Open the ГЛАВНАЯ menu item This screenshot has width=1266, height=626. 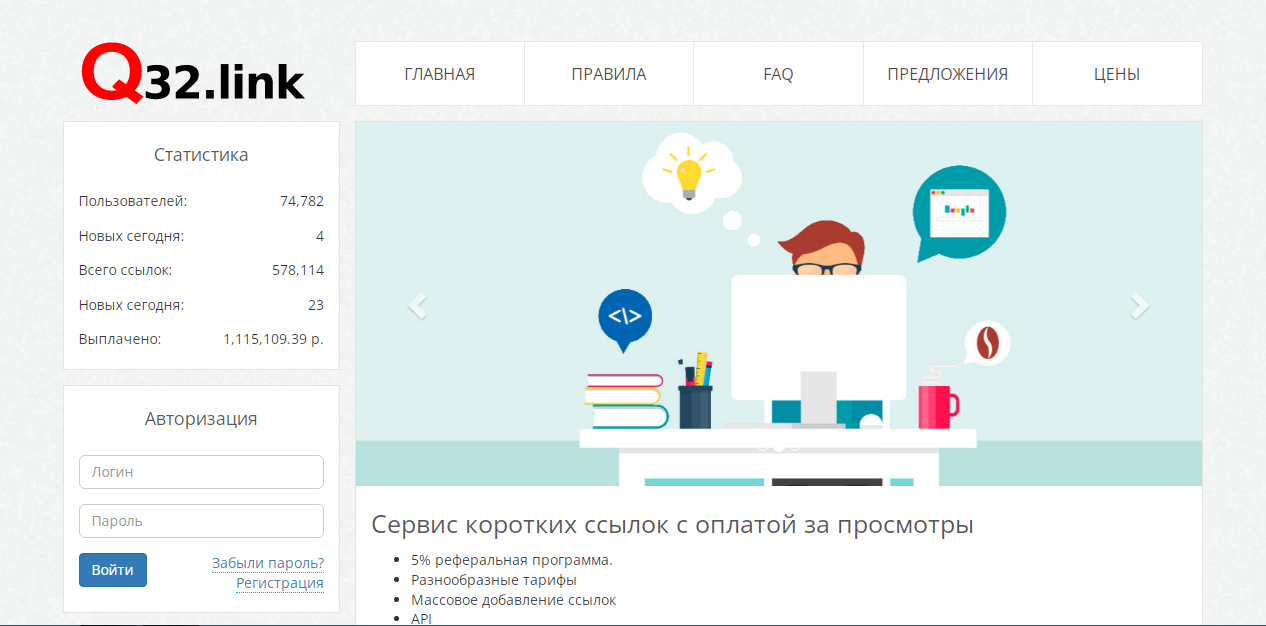click(440, 74)
